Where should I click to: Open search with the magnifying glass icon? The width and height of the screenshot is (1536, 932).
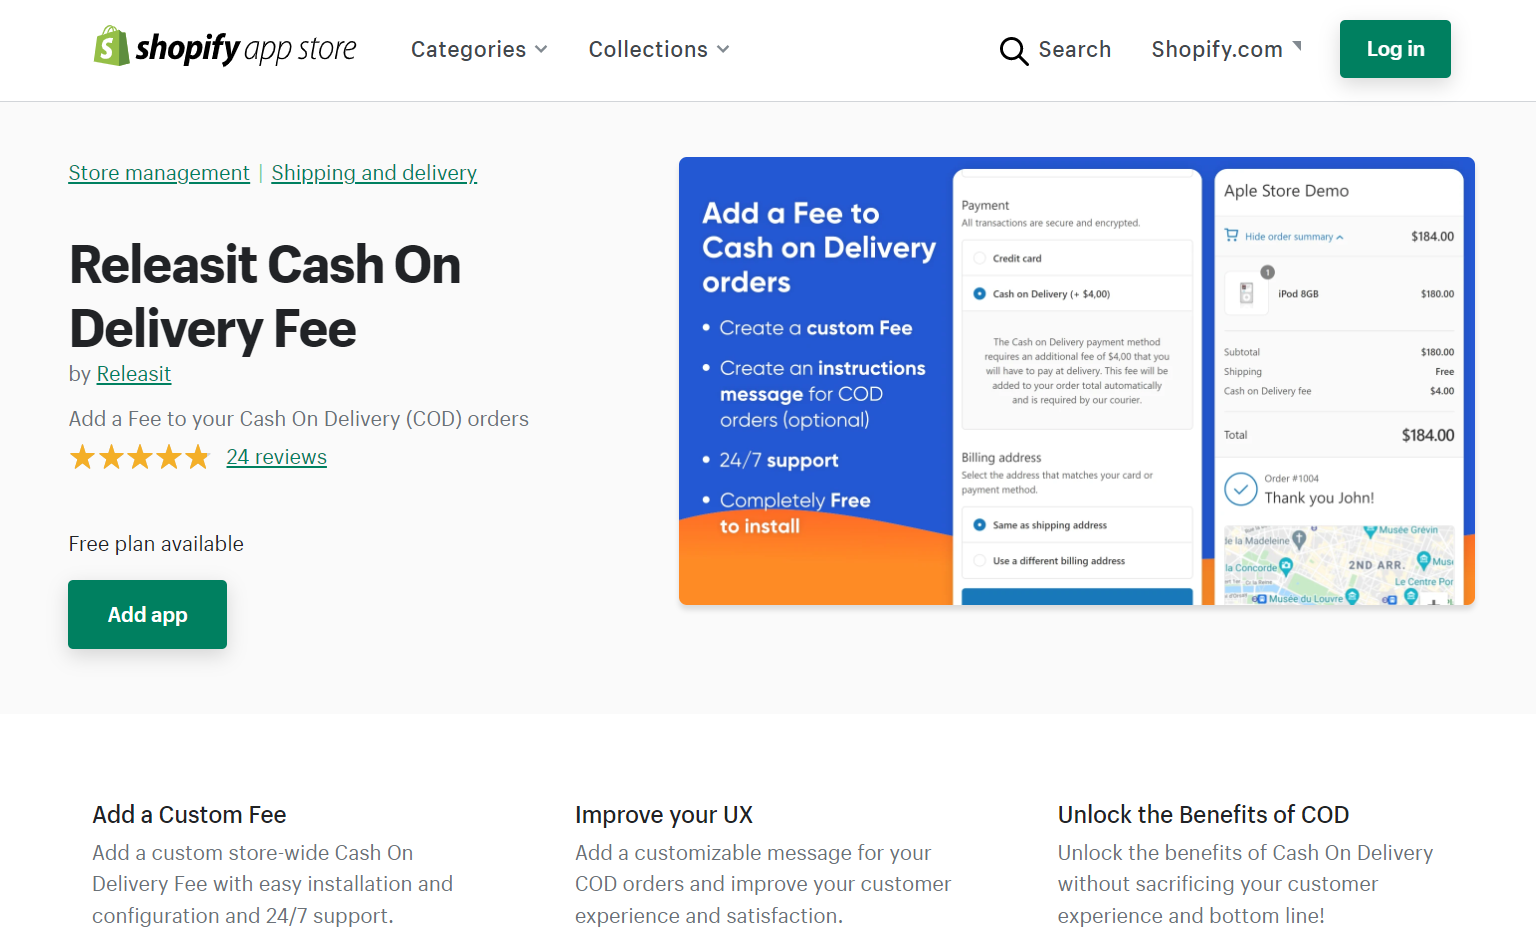(x=1014, y=50)
